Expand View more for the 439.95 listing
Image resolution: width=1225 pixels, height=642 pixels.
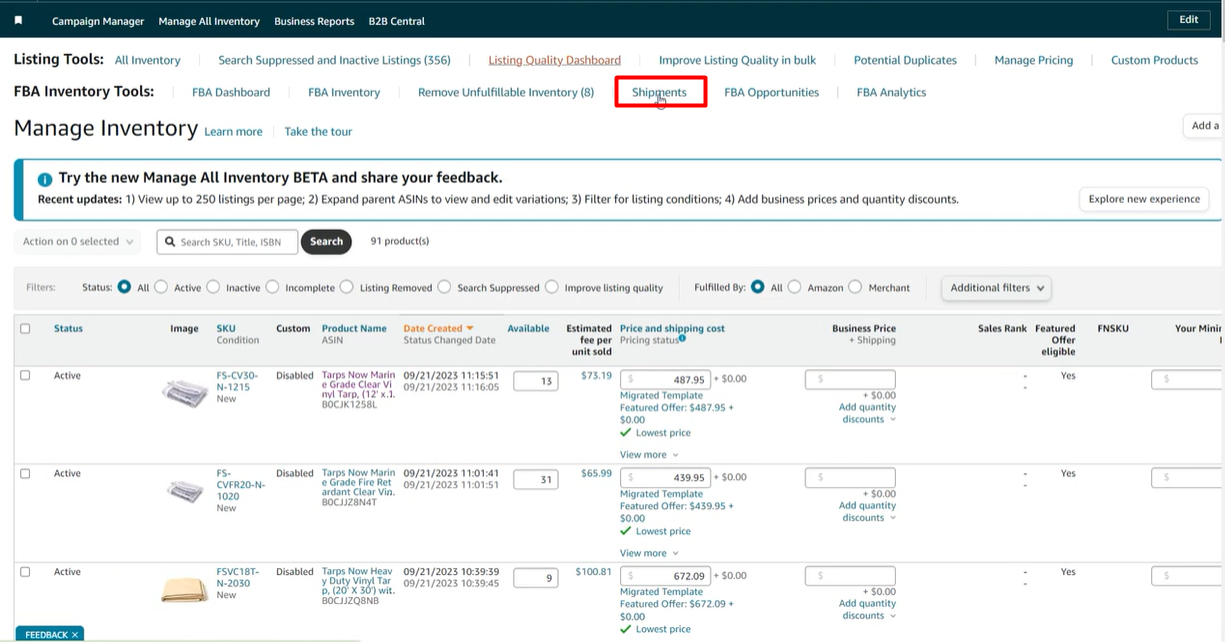(649, 553)
